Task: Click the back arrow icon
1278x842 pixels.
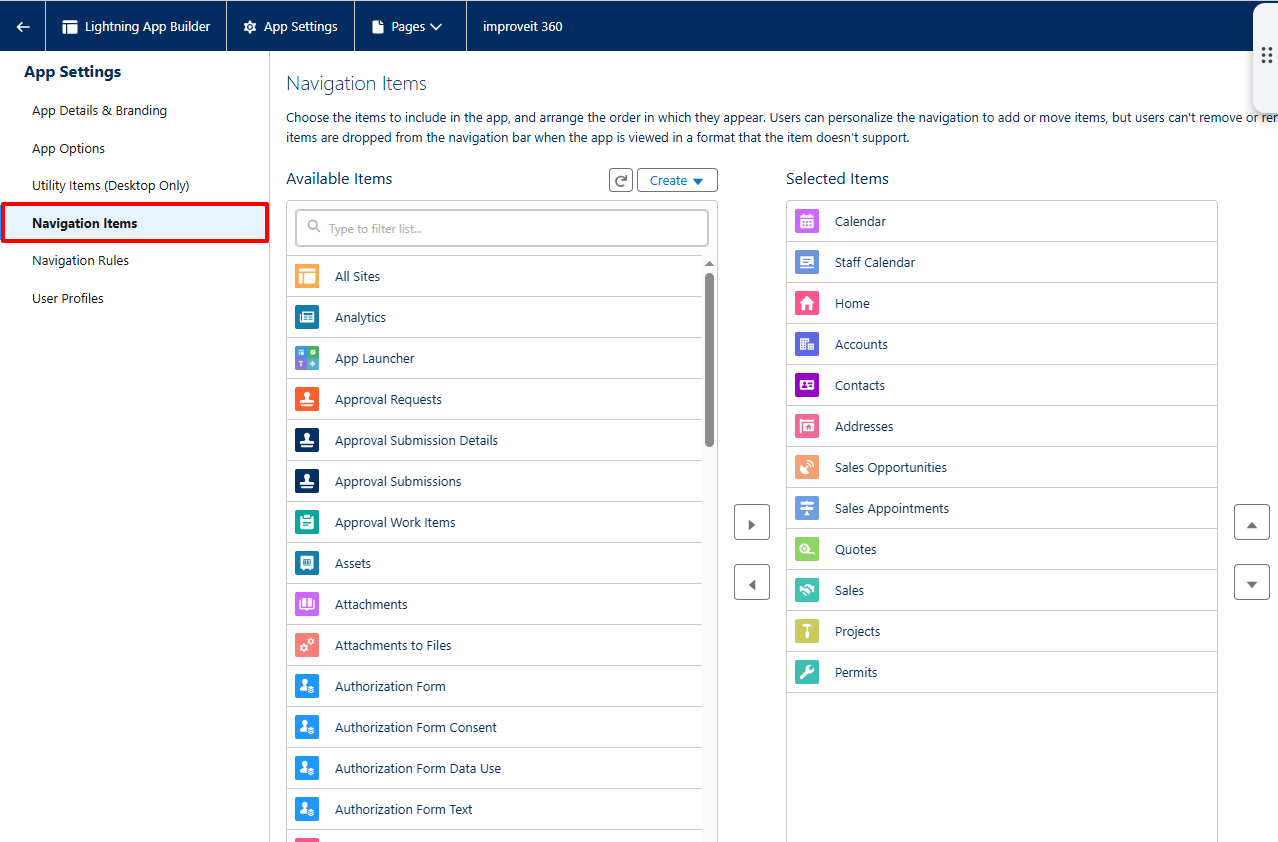Action: pyautogui.click(x=23, y=27)
